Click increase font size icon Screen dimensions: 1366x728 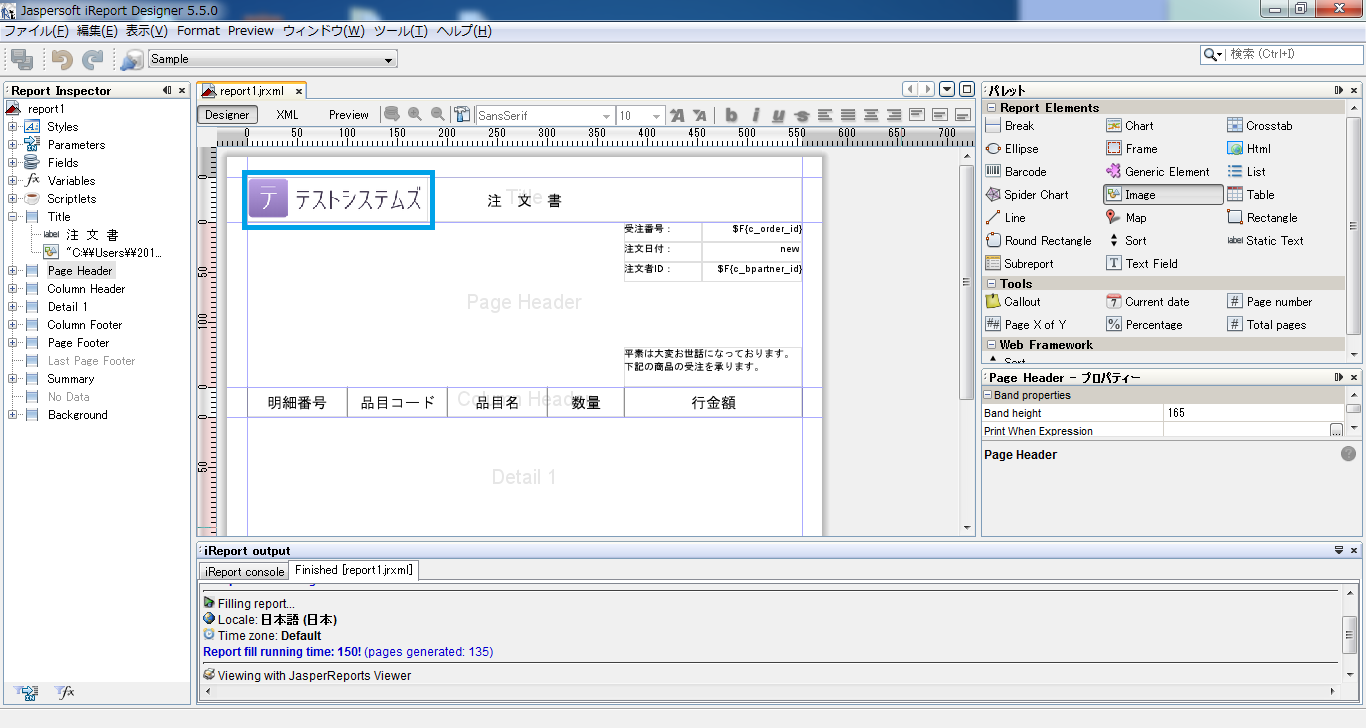click(677, 115)
